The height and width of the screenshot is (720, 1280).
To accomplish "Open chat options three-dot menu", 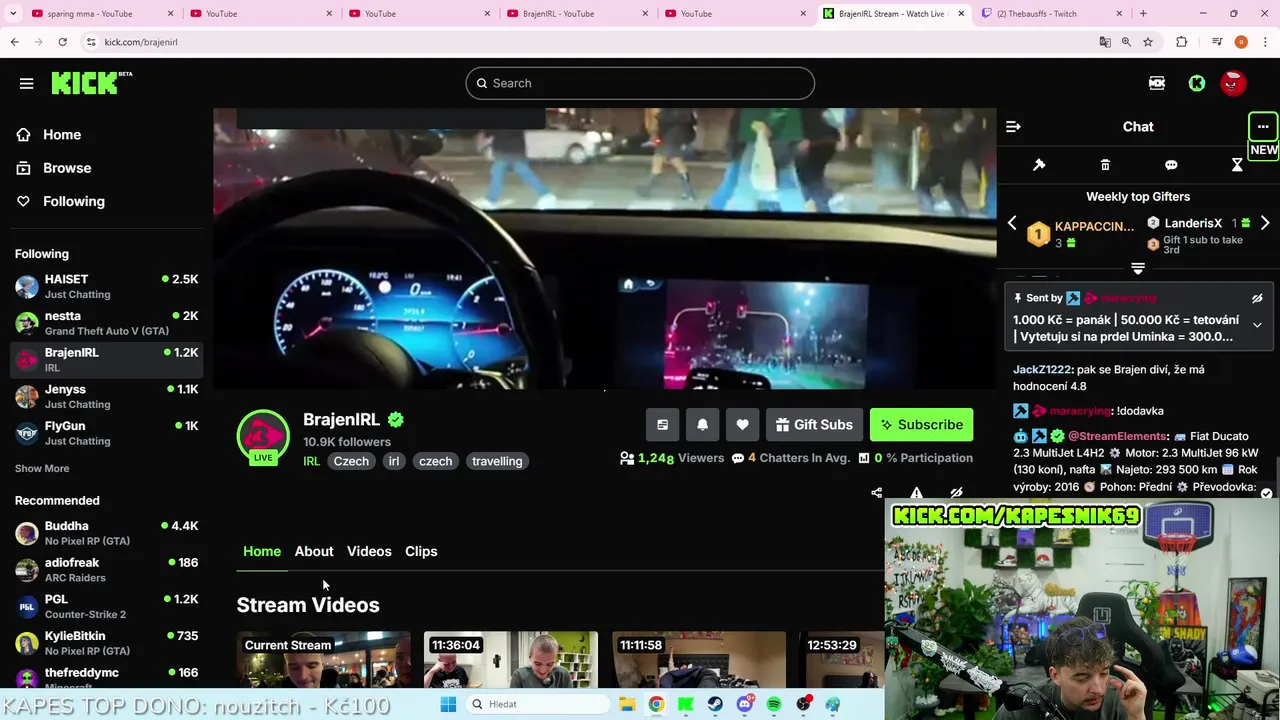I will pyautogui.click(x=1263, y=127).
